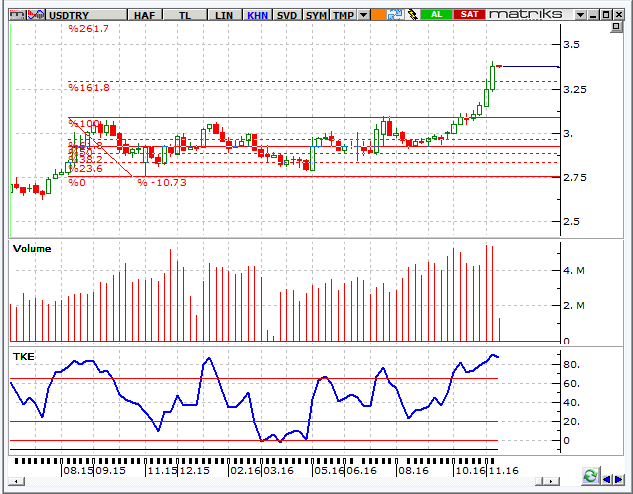633x494 pixels.
Task: Select the SYM toolbar button
Action: [x=316, y=15]
